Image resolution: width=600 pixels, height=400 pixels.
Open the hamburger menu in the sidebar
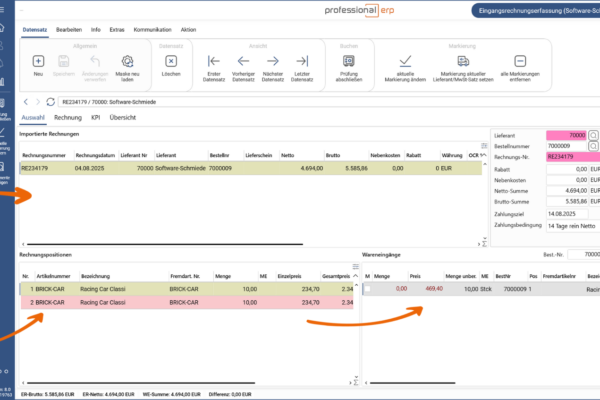coord(2,9)
